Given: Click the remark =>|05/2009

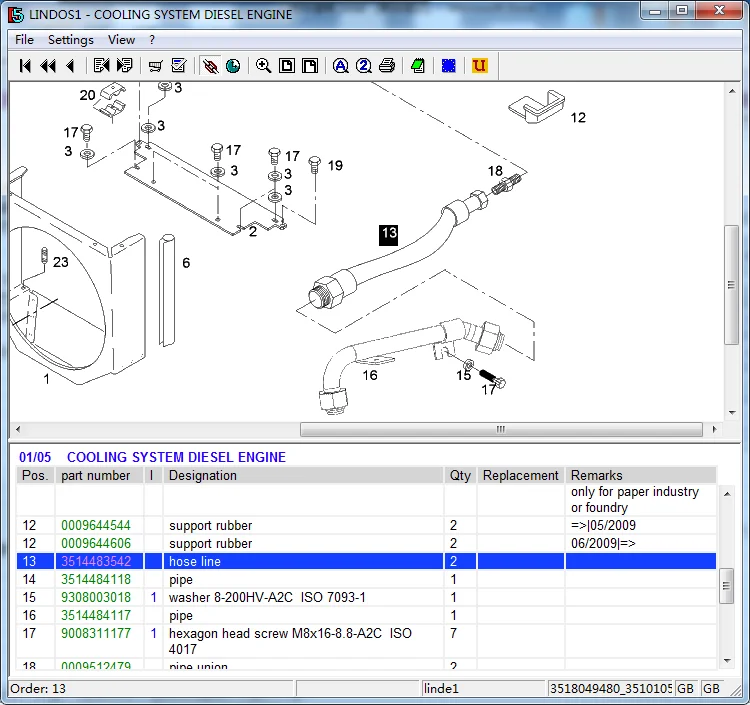Looking at the screenshot, I should [603, 525].
